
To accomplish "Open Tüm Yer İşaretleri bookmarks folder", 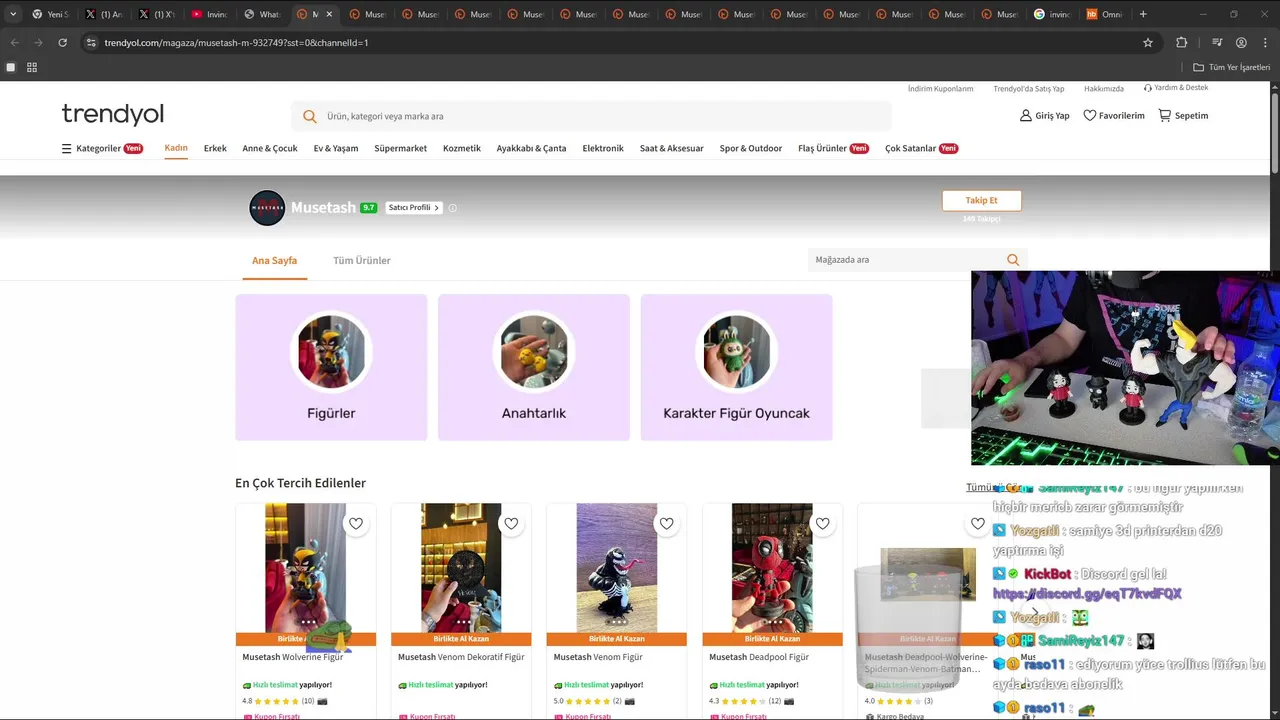I will coord(1231,67).
